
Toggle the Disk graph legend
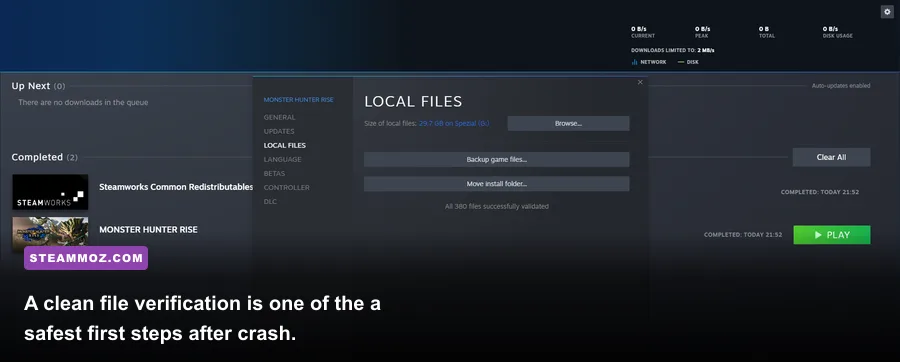click(x=688, y=62)
